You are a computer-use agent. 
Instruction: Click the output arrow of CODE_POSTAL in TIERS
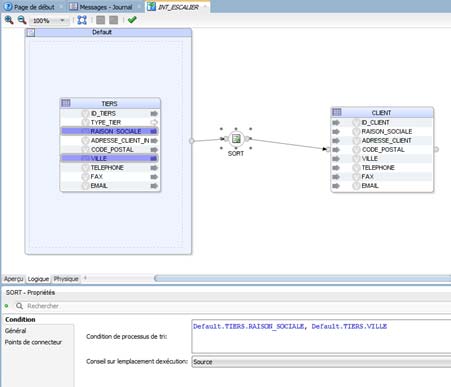(154, 150)
